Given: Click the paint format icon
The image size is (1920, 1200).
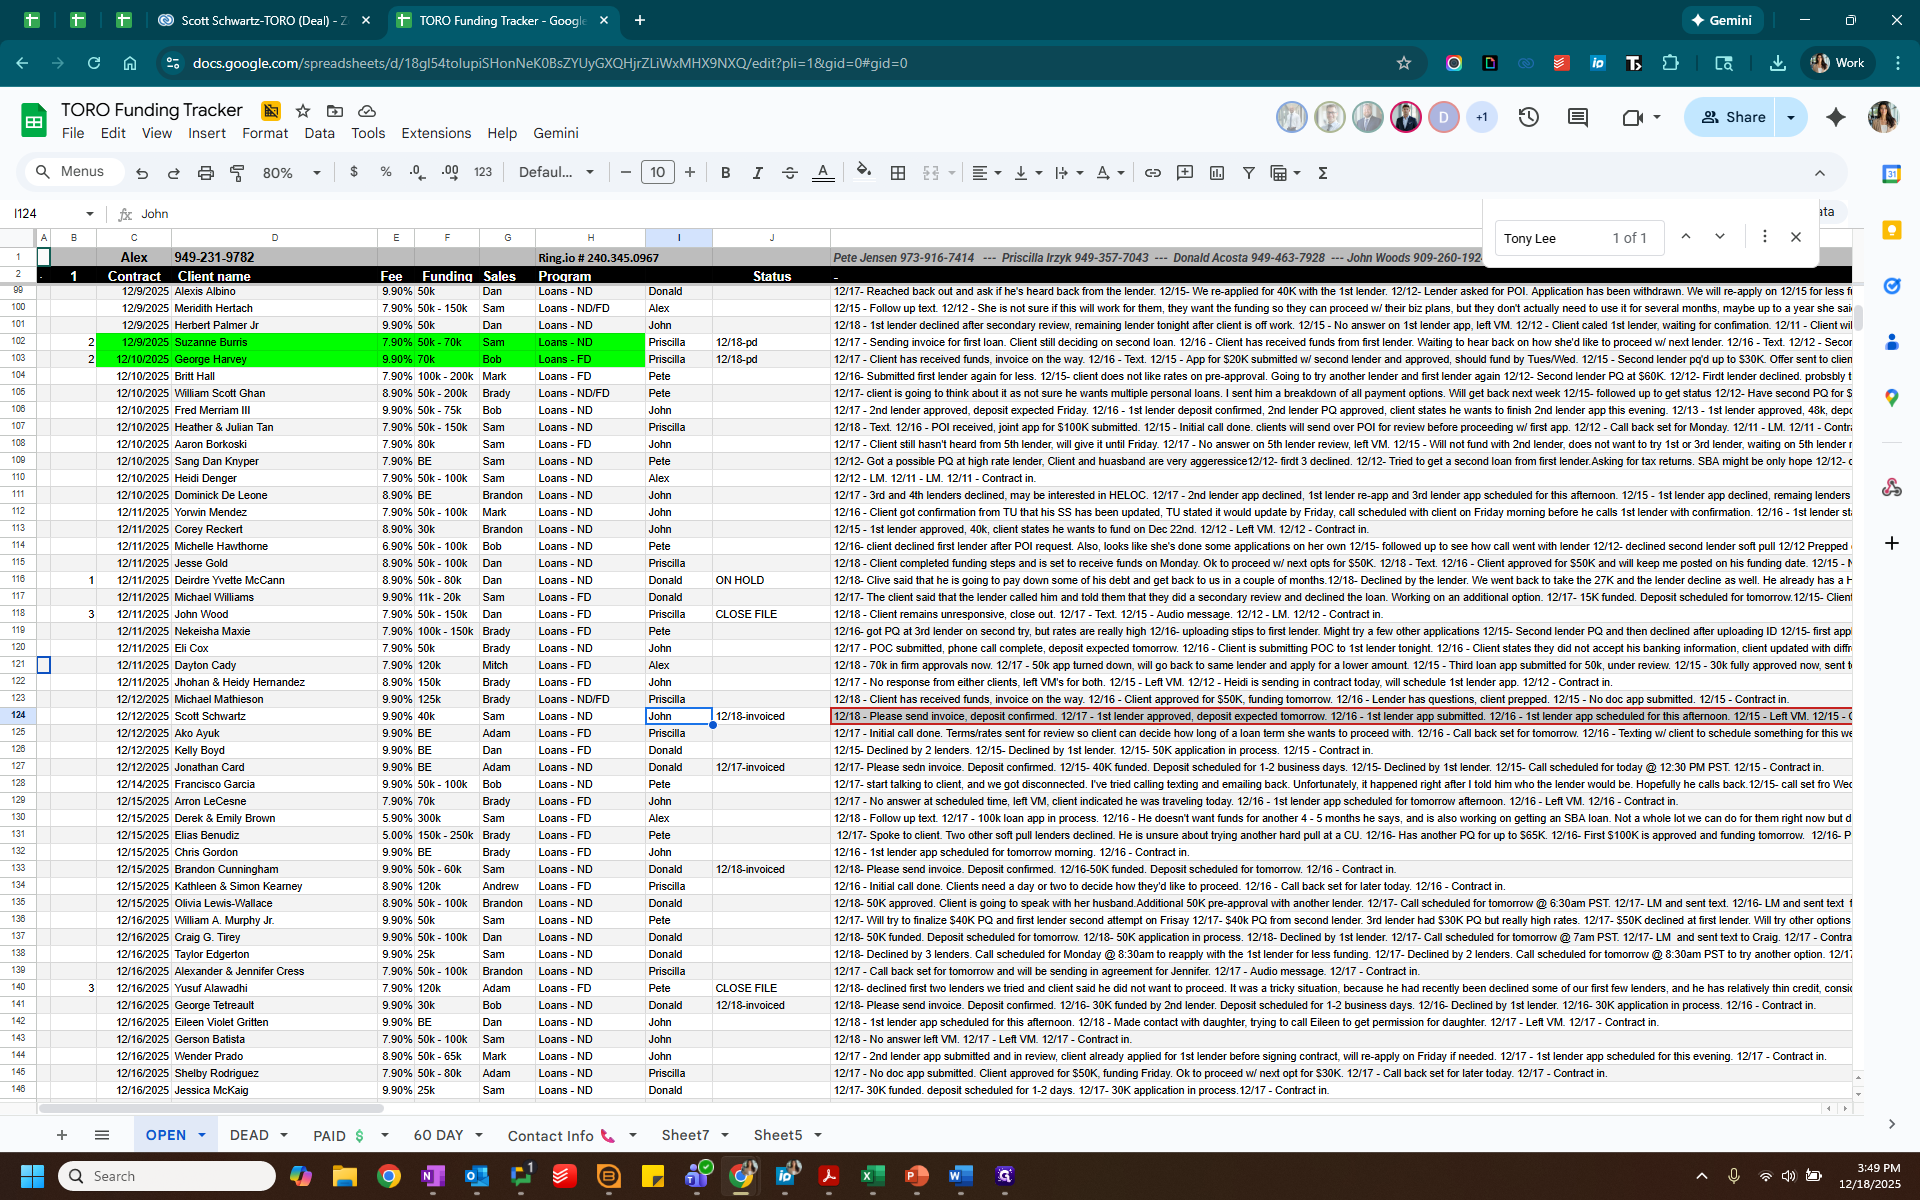Looking at the screenshot, I should point(237,173).
